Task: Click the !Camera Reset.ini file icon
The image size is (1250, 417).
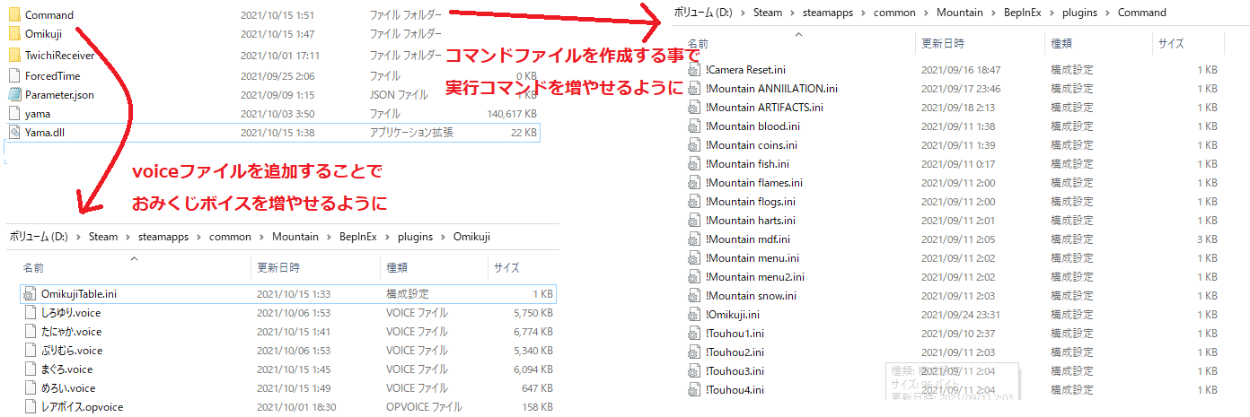Action: coord(695,69)
